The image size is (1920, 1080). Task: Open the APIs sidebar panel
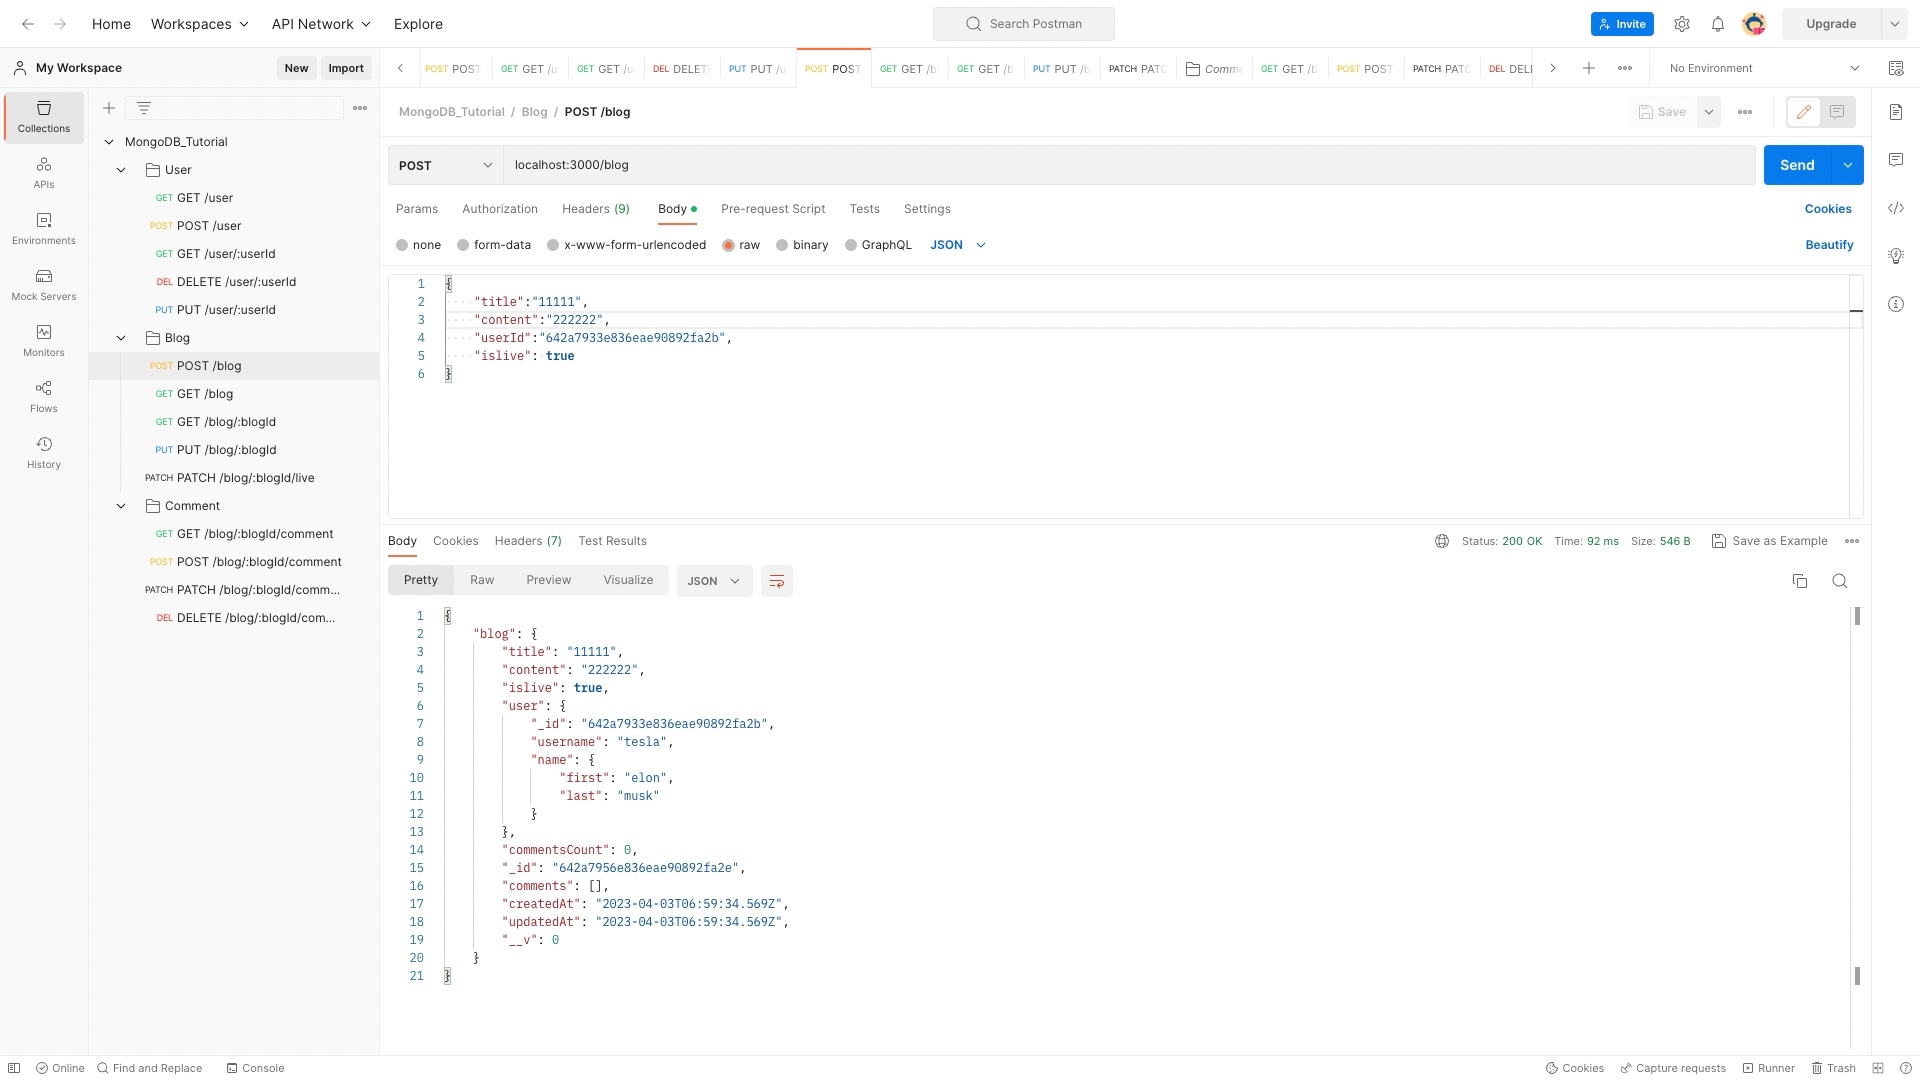[x=44, y=173]
